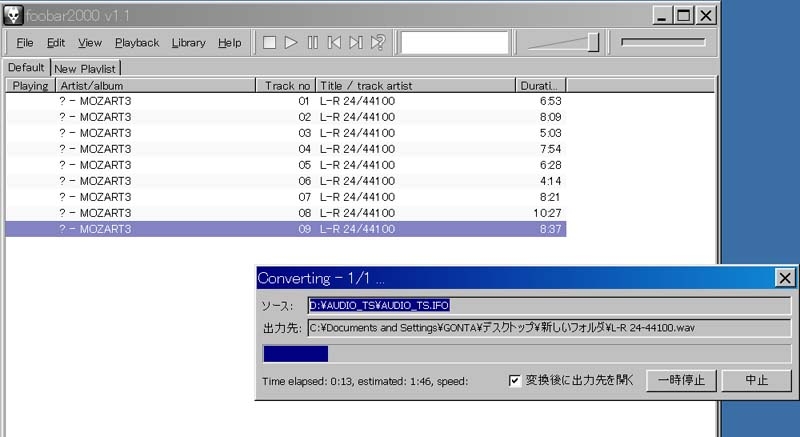
Task: Click the 中止 abort button
Action: coord(757,380)
